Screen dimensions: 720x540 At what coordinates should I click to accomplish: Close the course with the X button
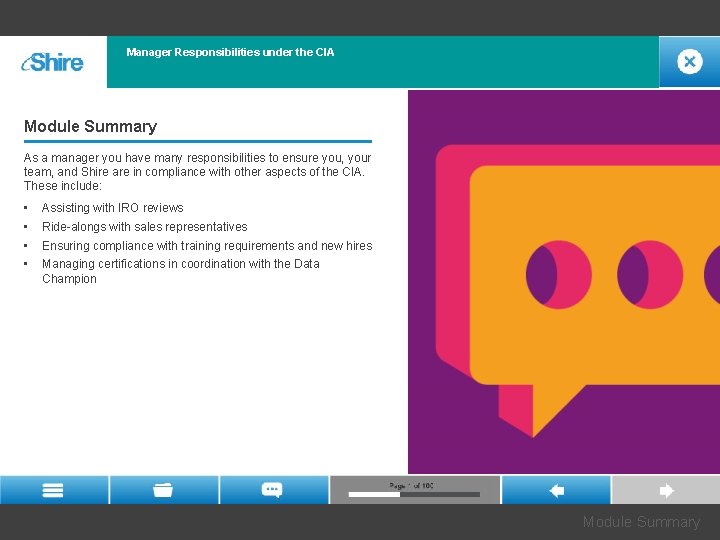[689, 62]
